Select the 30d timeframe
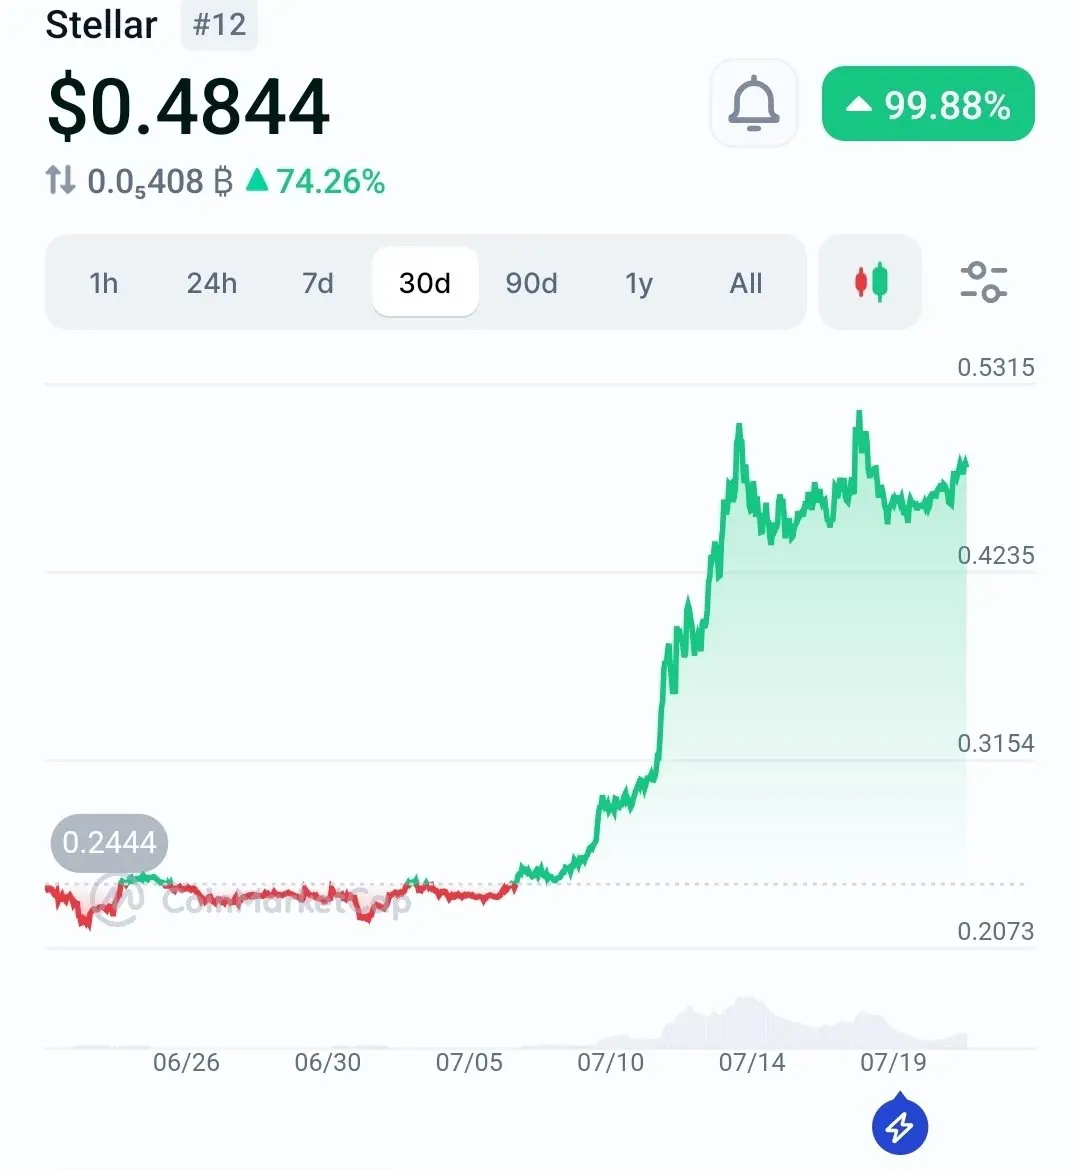 425,282
